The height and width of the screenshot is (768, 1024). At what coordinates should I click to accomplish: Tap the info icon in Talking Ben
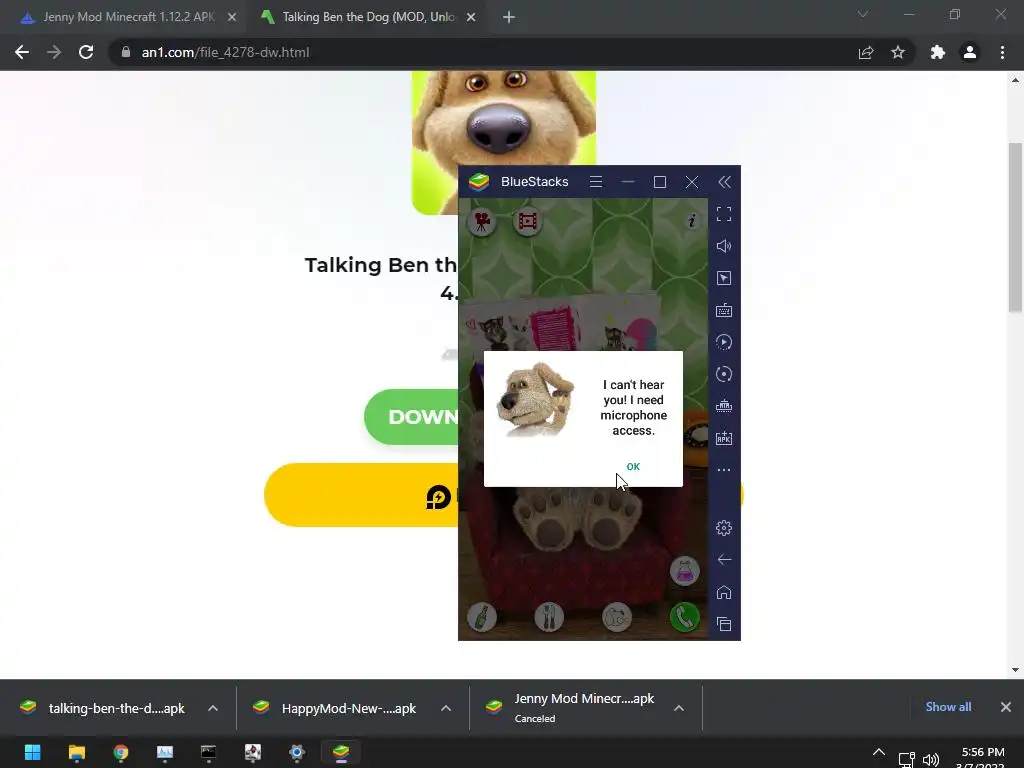(692, 221)
